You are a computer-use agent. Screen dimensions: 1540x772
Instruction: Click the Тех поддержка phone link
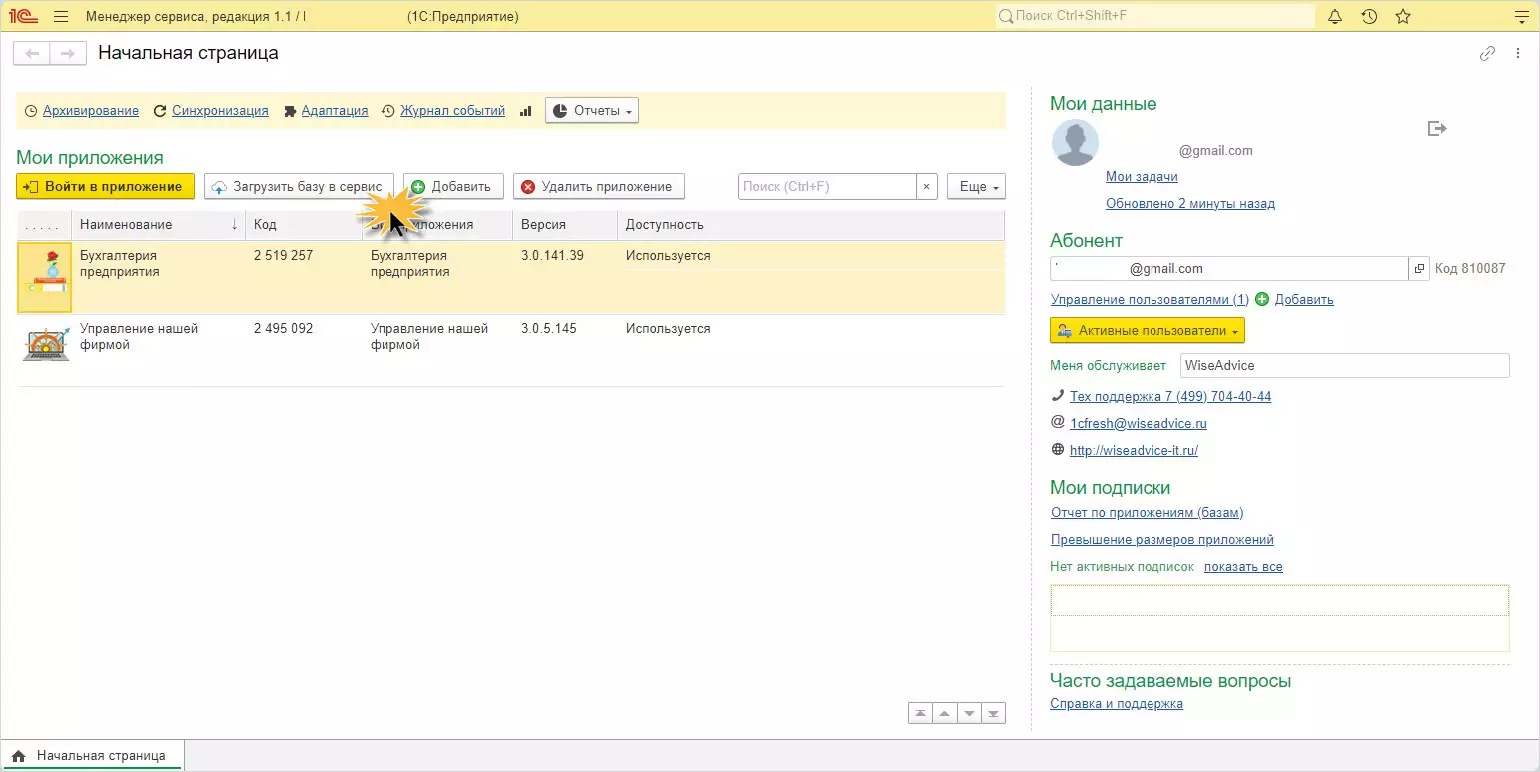point(1171,397)
